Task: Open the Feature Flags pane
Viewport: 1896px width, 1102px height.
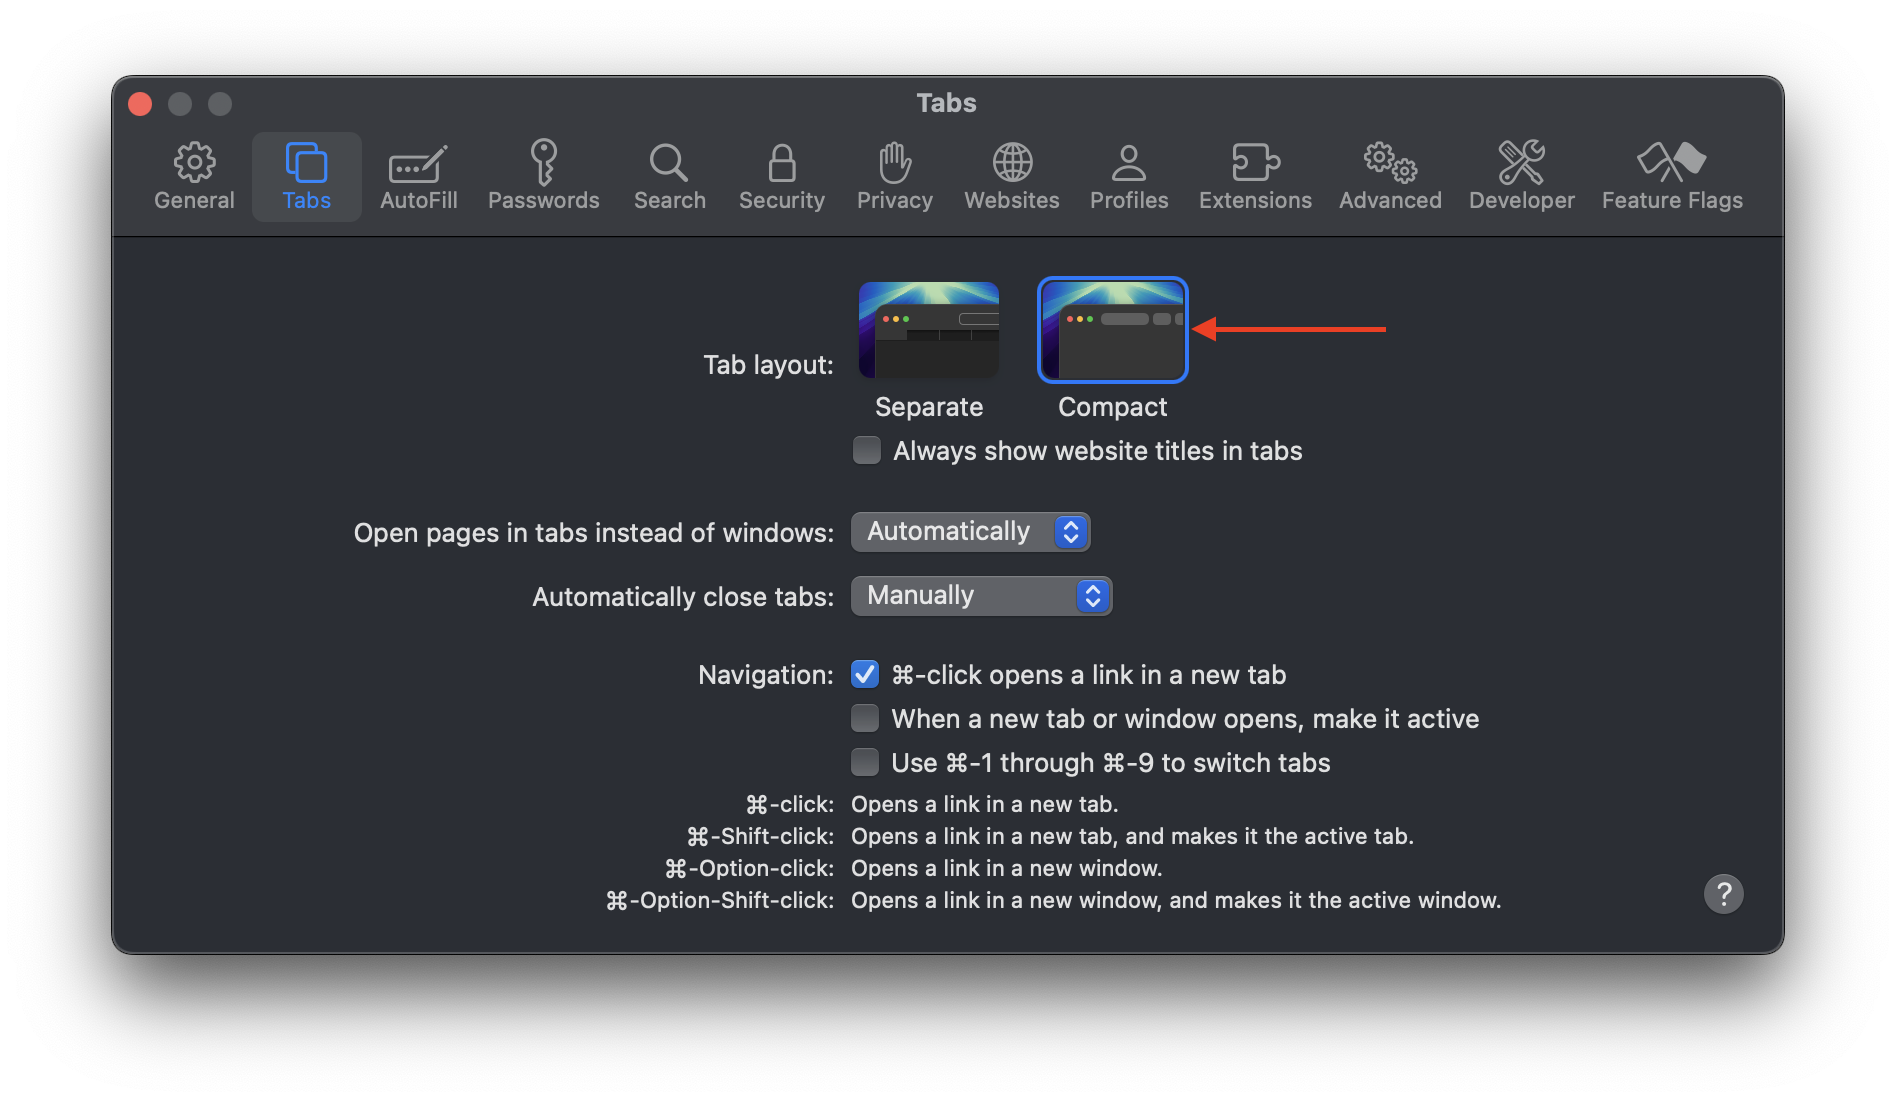Action: pos(1672,176)
